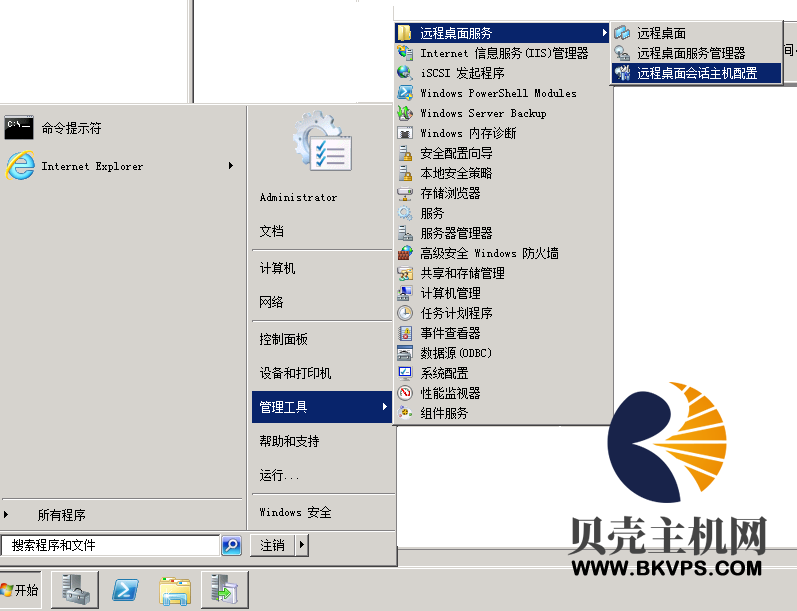
Task: Click the 命令提示符 command prompt icon
Action: click(20, 128)
